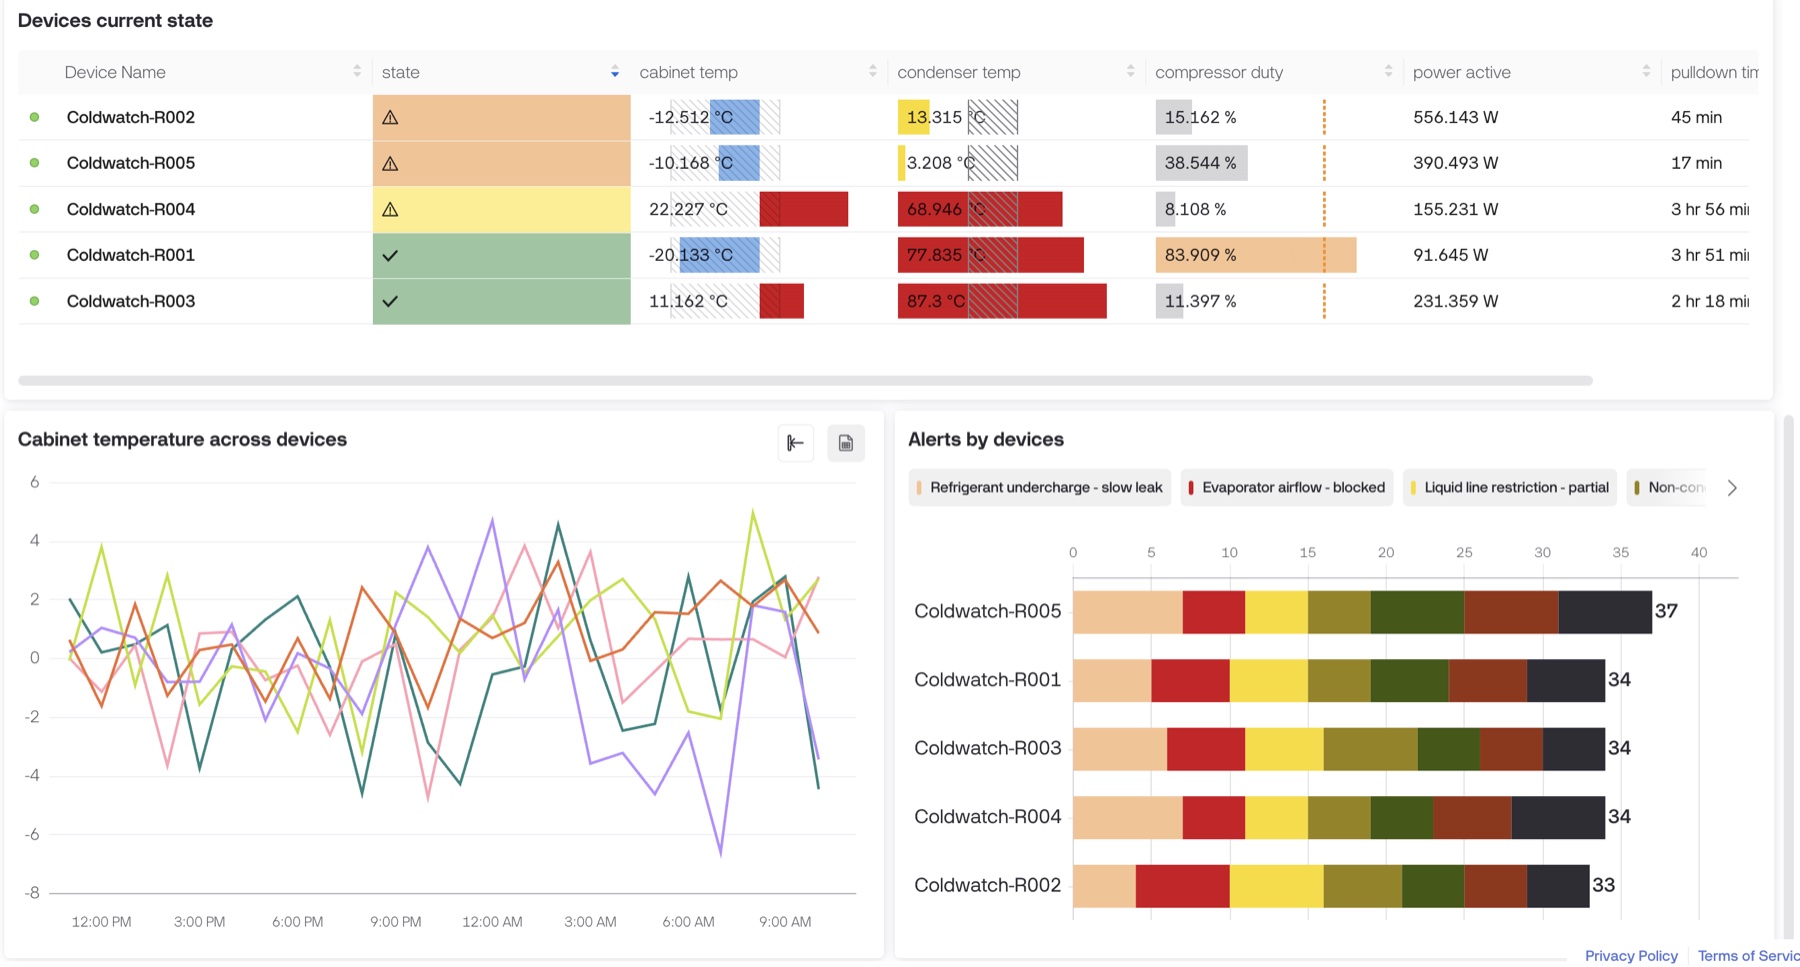
Task: Click the green status dot for Coldwatch-R001
Action: (x=35, y=255)
